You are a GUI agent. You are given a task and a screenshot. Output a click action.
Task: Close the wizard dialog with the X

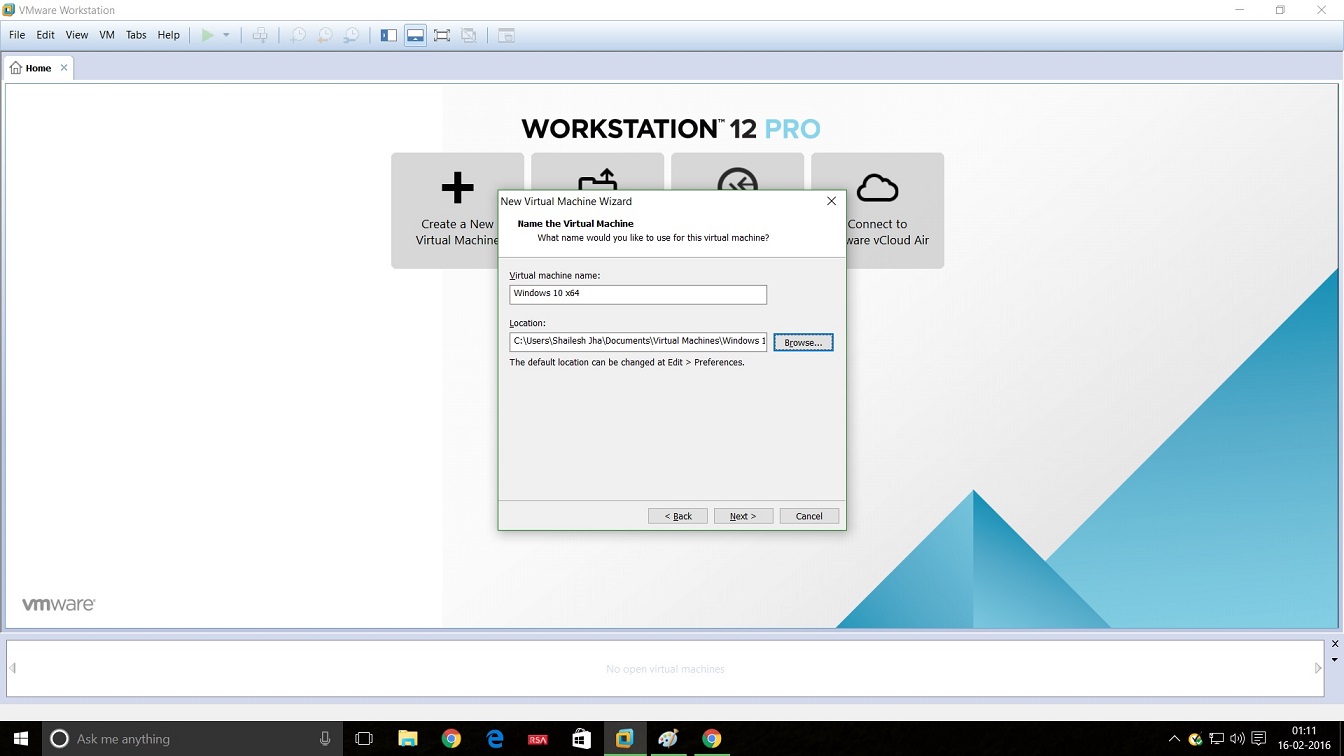[x=831, y=201]
